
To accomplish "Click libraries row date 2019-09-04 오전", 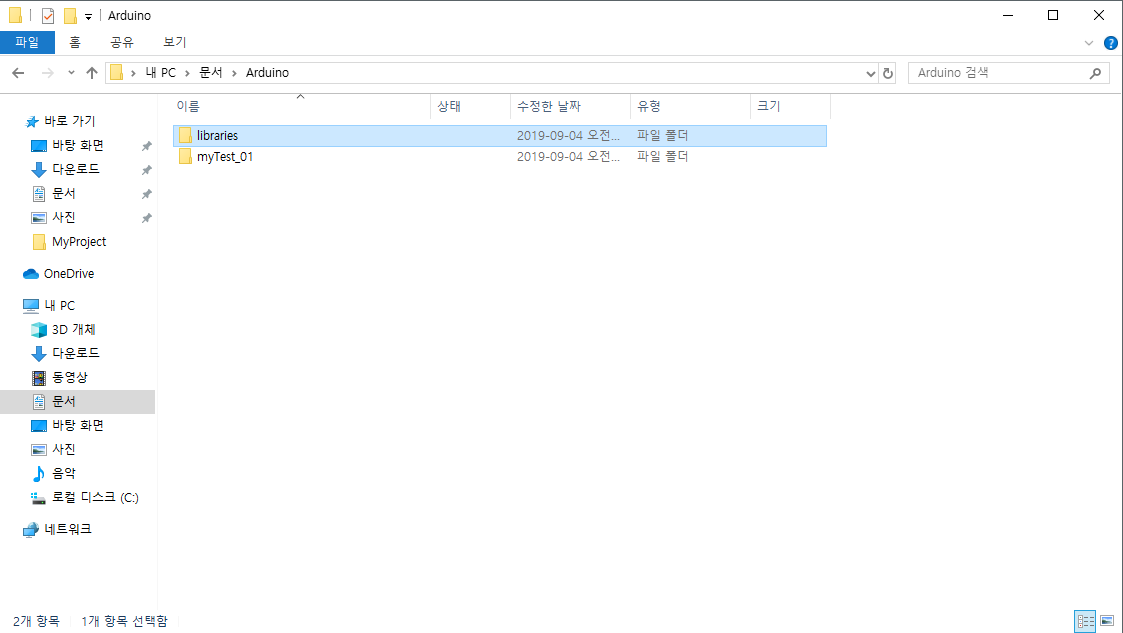I will click(568, 135).
